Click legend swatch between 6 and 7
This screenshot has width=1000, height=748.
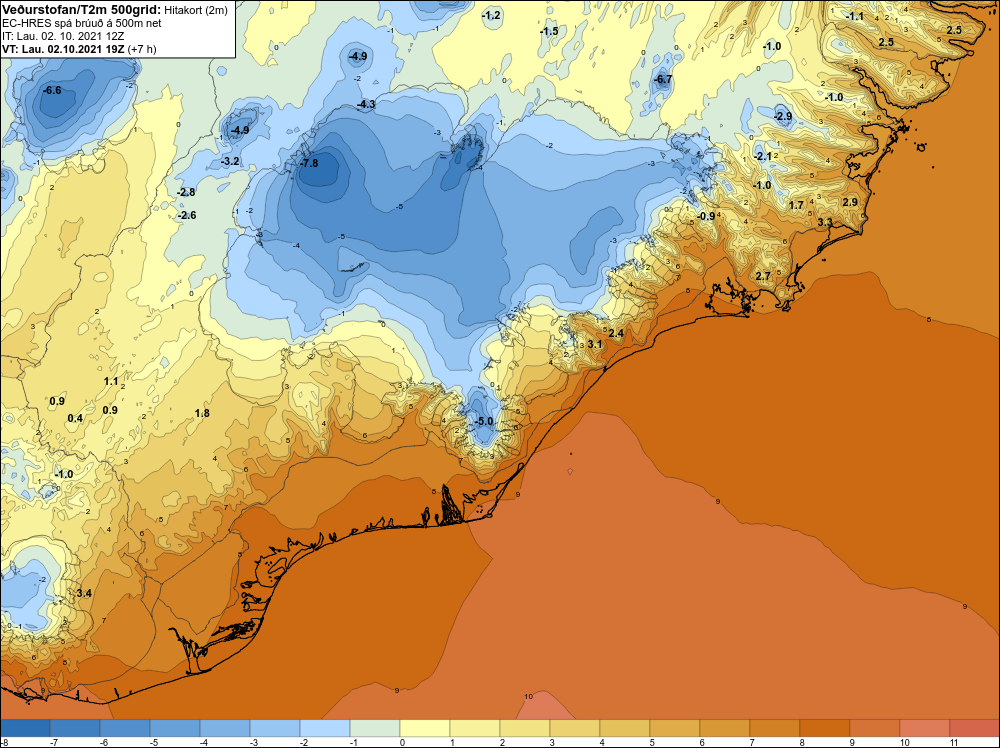(724, 728)
